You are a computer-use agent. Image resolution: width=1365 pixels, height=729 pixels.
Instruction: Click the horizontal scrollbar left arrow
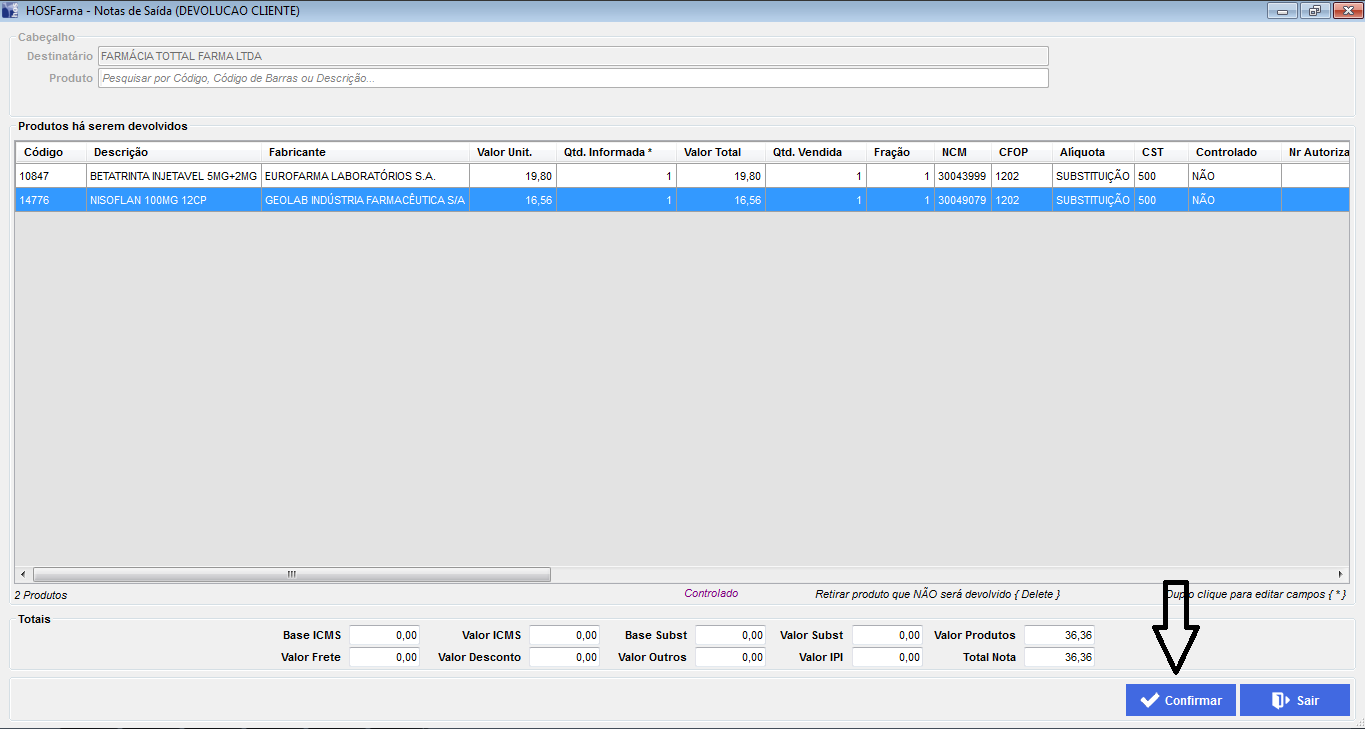point(23,575)
